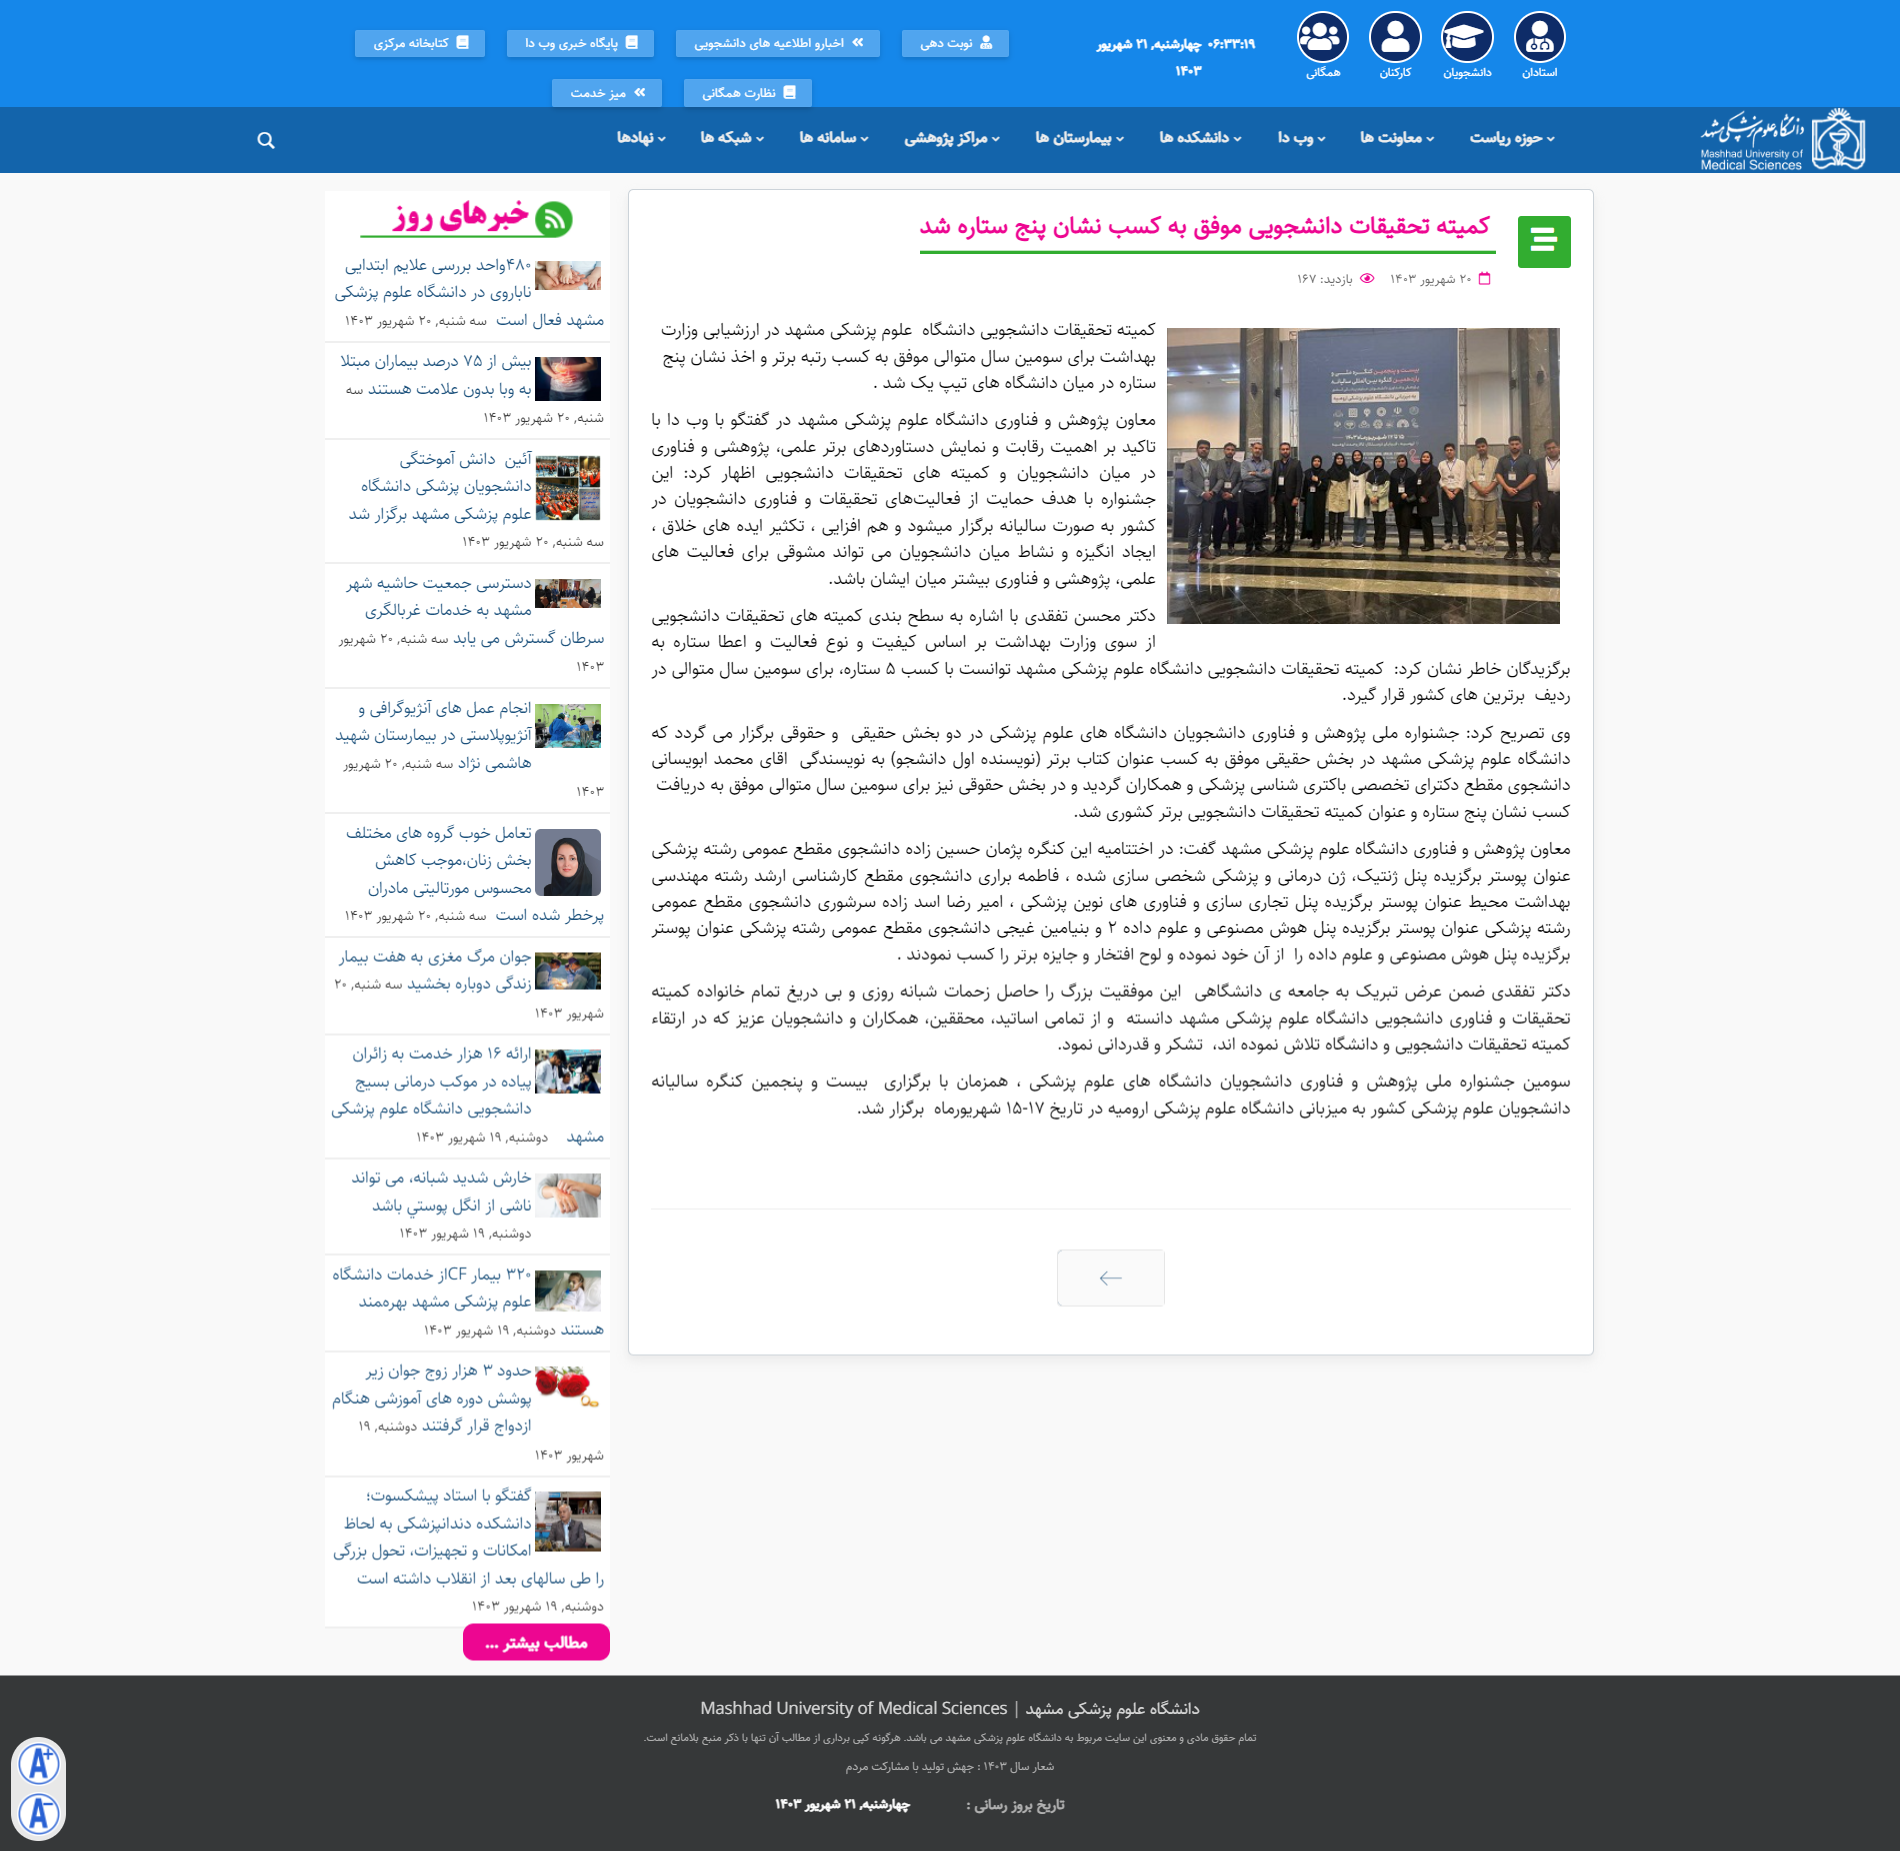
Task: Expand the وب دا dropdown menu
Action: click(1301, 138)
